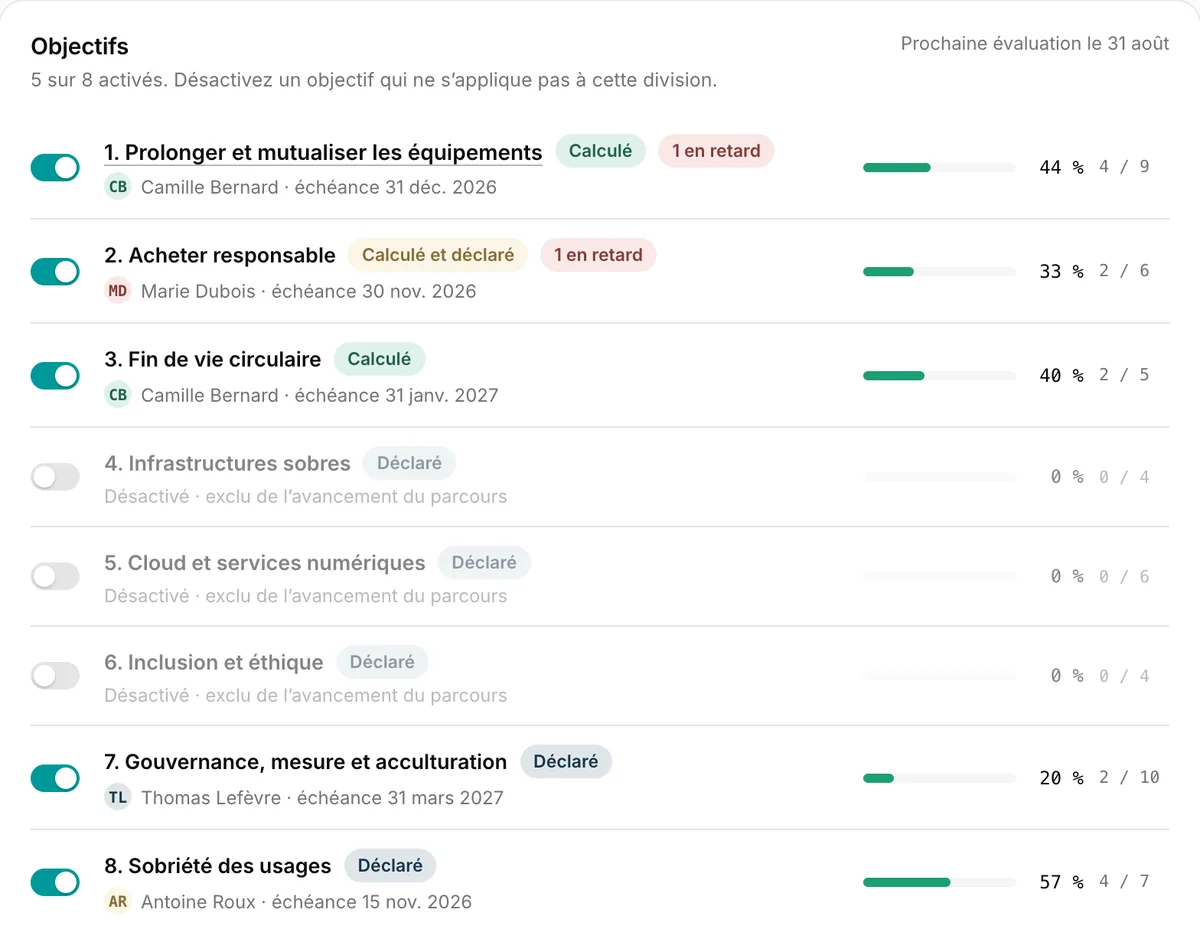Image resolution: width=1200 pixels, height=942 pixels.
Task: Disable objective 1 Prolonger et mutualiser toggle
Action: pyautogui.click(x=55, y=168)
